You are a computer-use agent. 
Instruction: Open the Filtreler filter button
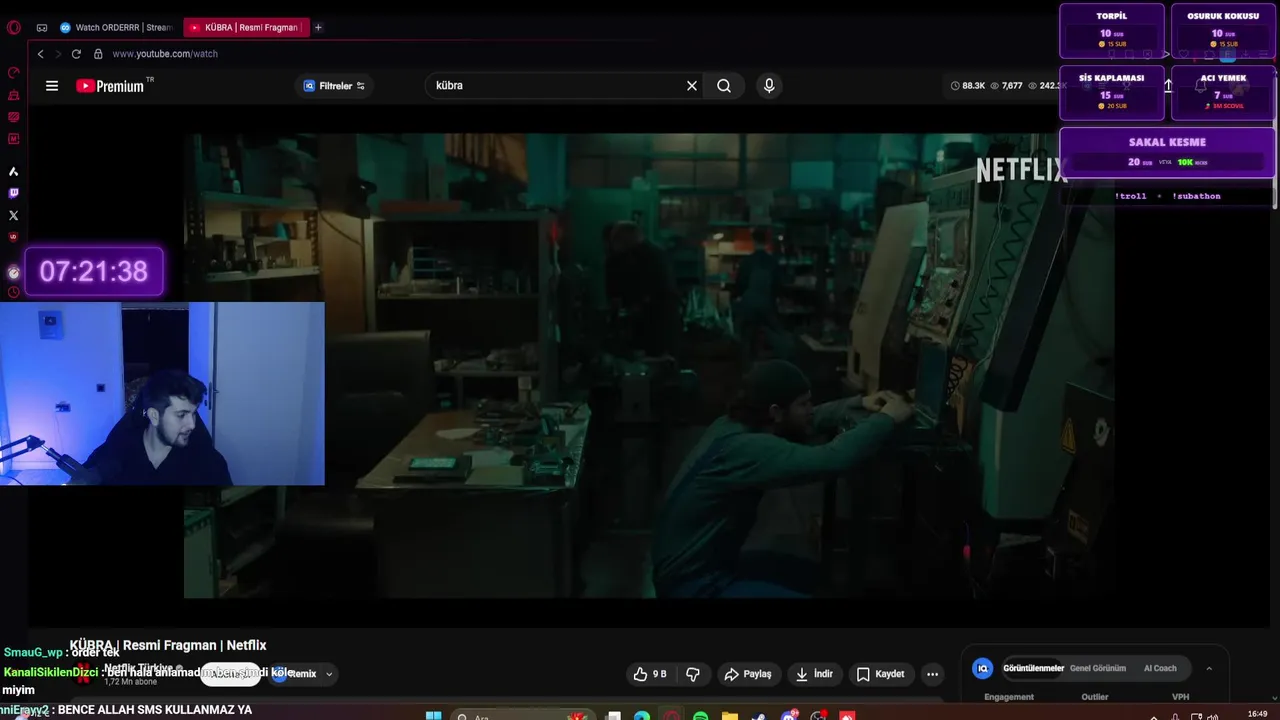[334, 86]
